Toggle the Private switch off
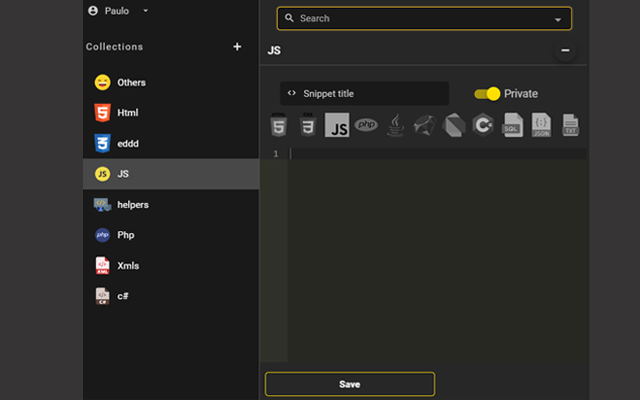The image size is (640, 400). 487,94
